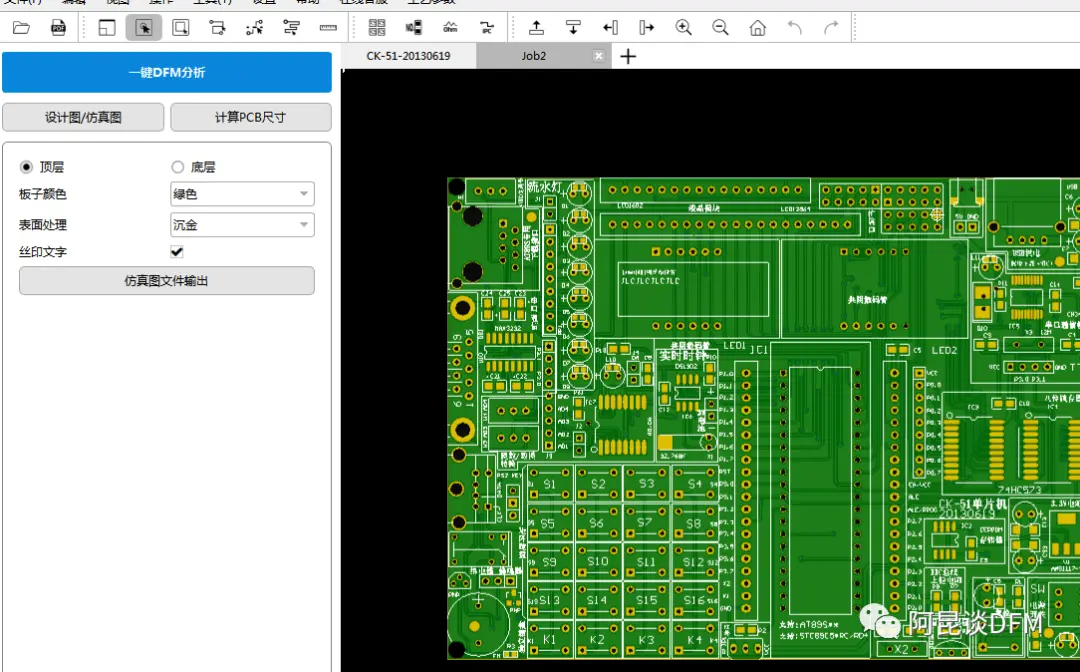
Task: Click the up-arrow layer icon
Action: (536, 28)
